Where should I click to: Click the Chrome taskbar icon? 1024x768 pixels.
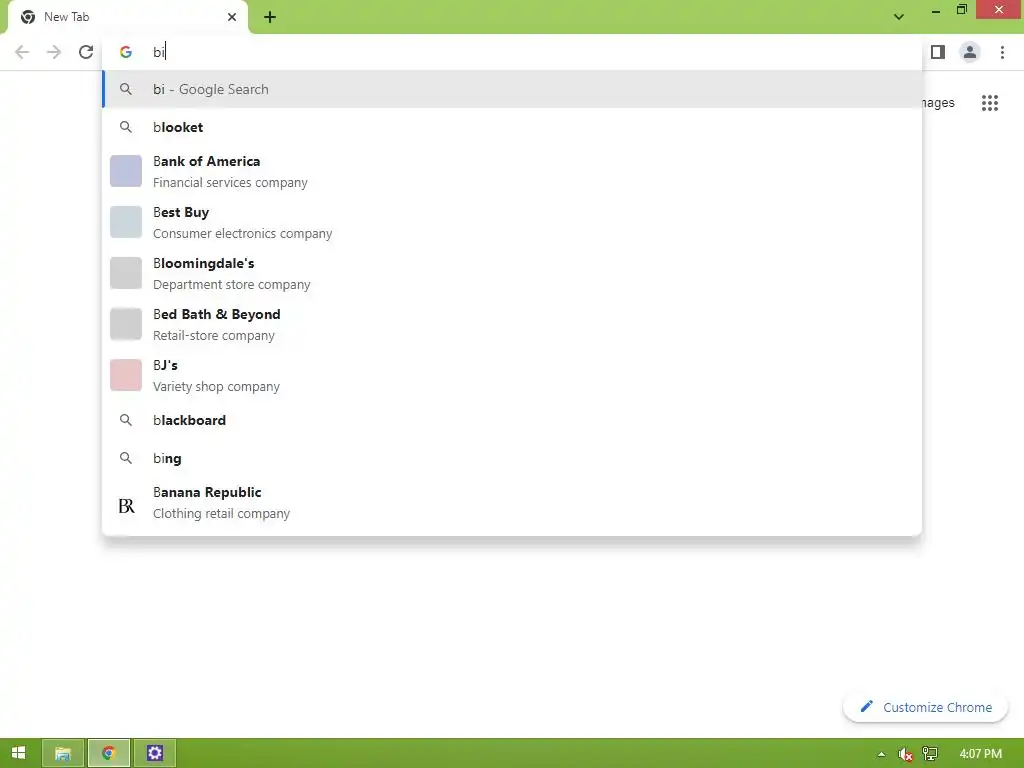pos(108,753)
